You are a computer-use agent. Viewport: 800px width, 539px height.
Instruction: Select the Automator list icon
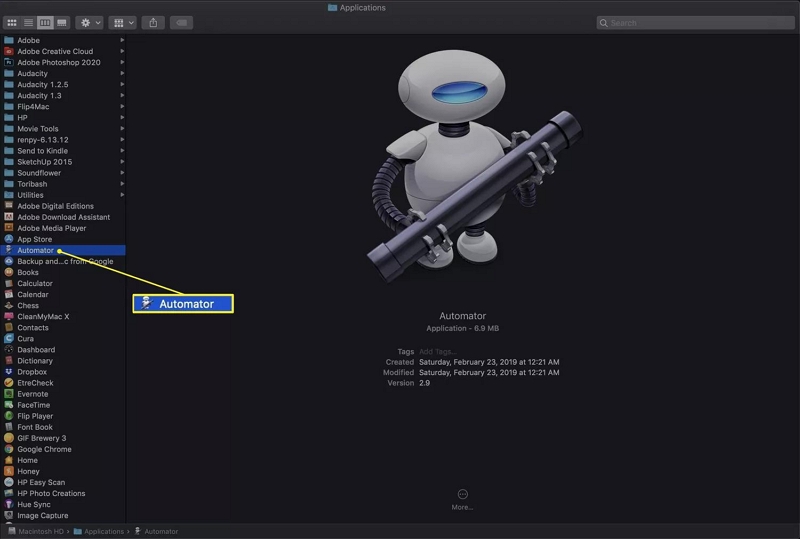(9, 250)
